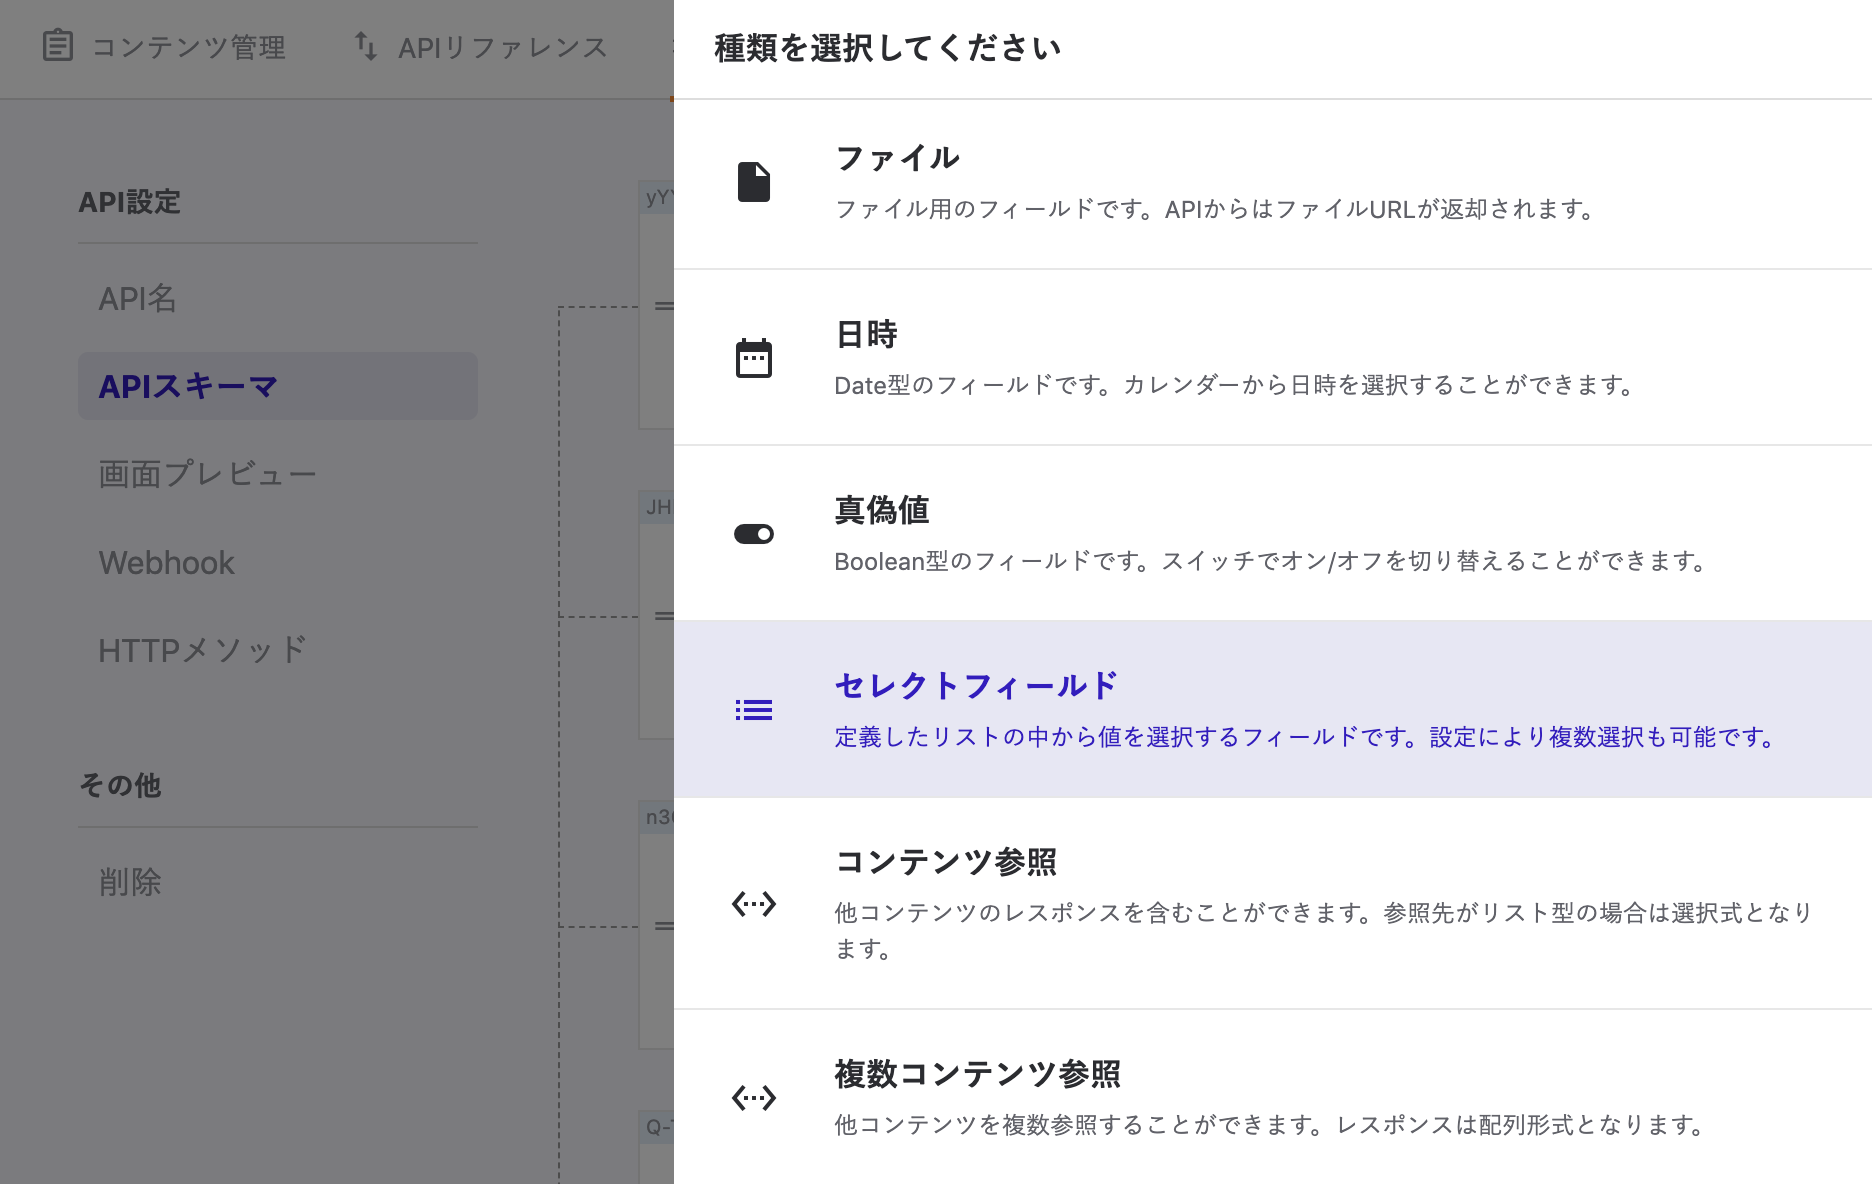Pick the 真偽値 Boolean field type
Image resolution: width=1872 pixels, height=1184 pixels.
tap(882, 510)
